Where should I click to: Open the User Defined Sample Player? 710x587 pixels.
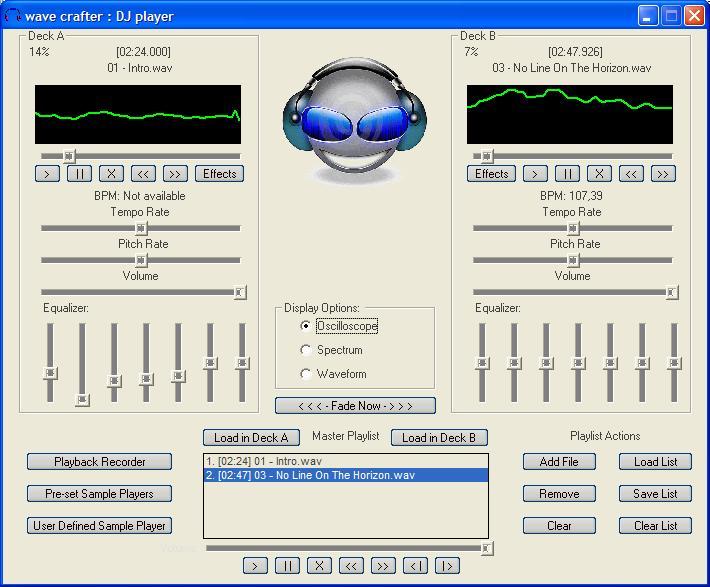(x=100, y=526)
